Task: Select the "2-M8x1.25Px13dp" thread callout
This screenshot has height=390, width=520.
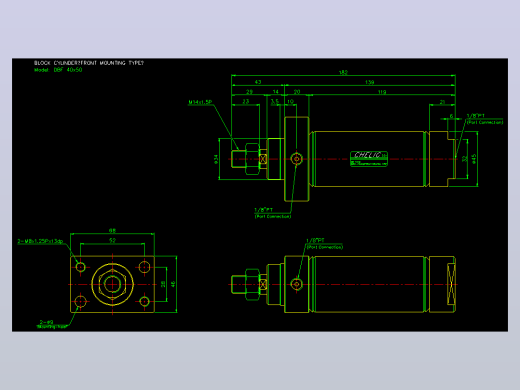Action: coord(40,241)
